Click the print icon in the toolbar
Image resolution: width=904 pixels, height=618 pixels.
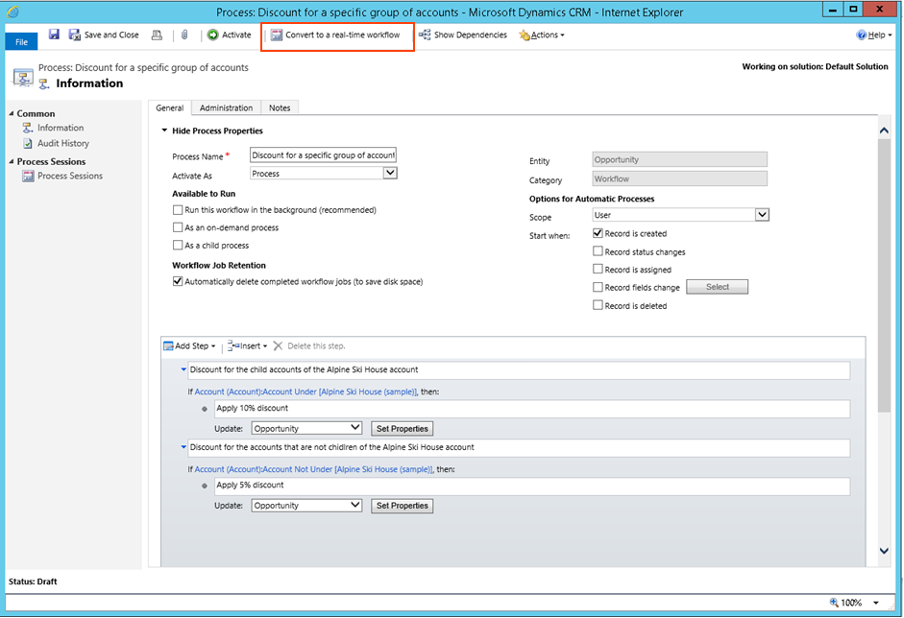pos(156,35)
